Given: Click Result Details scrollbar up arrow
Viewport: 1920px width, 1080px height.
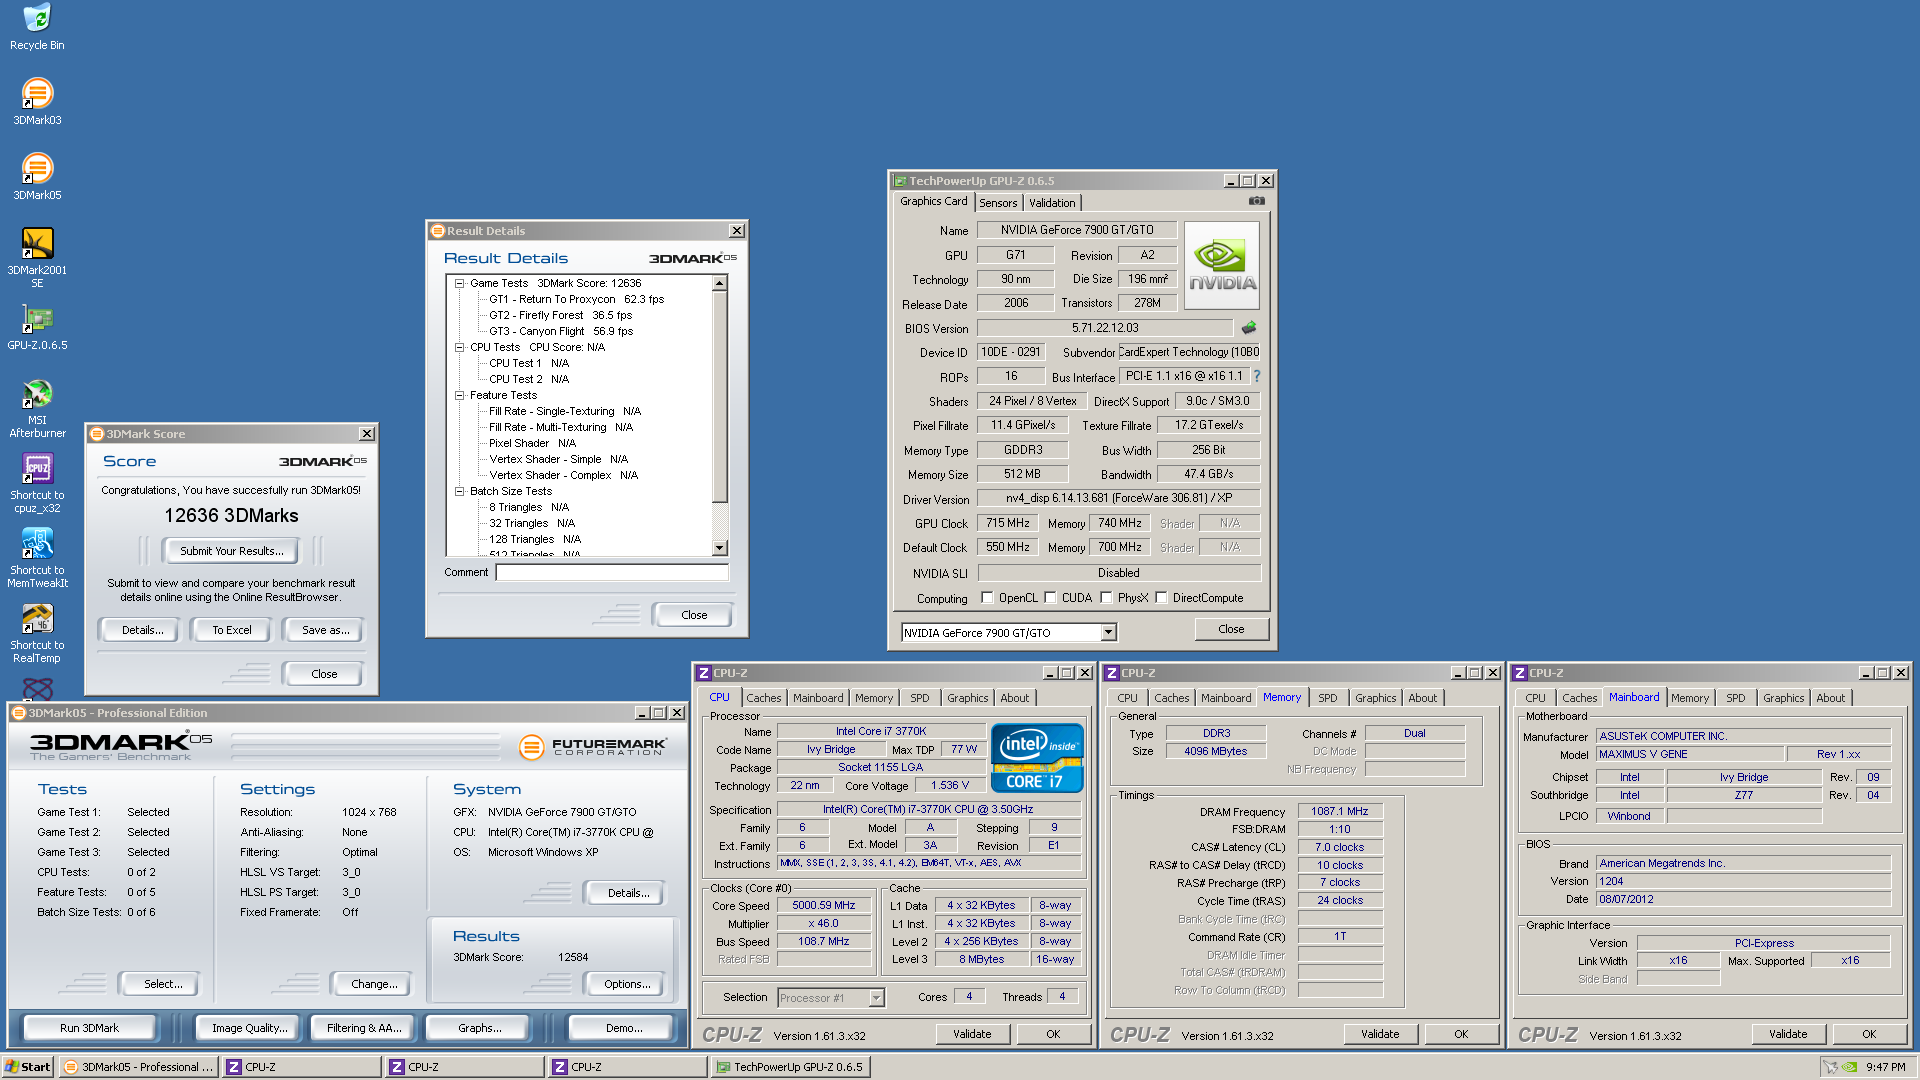Looking at the screenshot, I should (x=719, y=284).
